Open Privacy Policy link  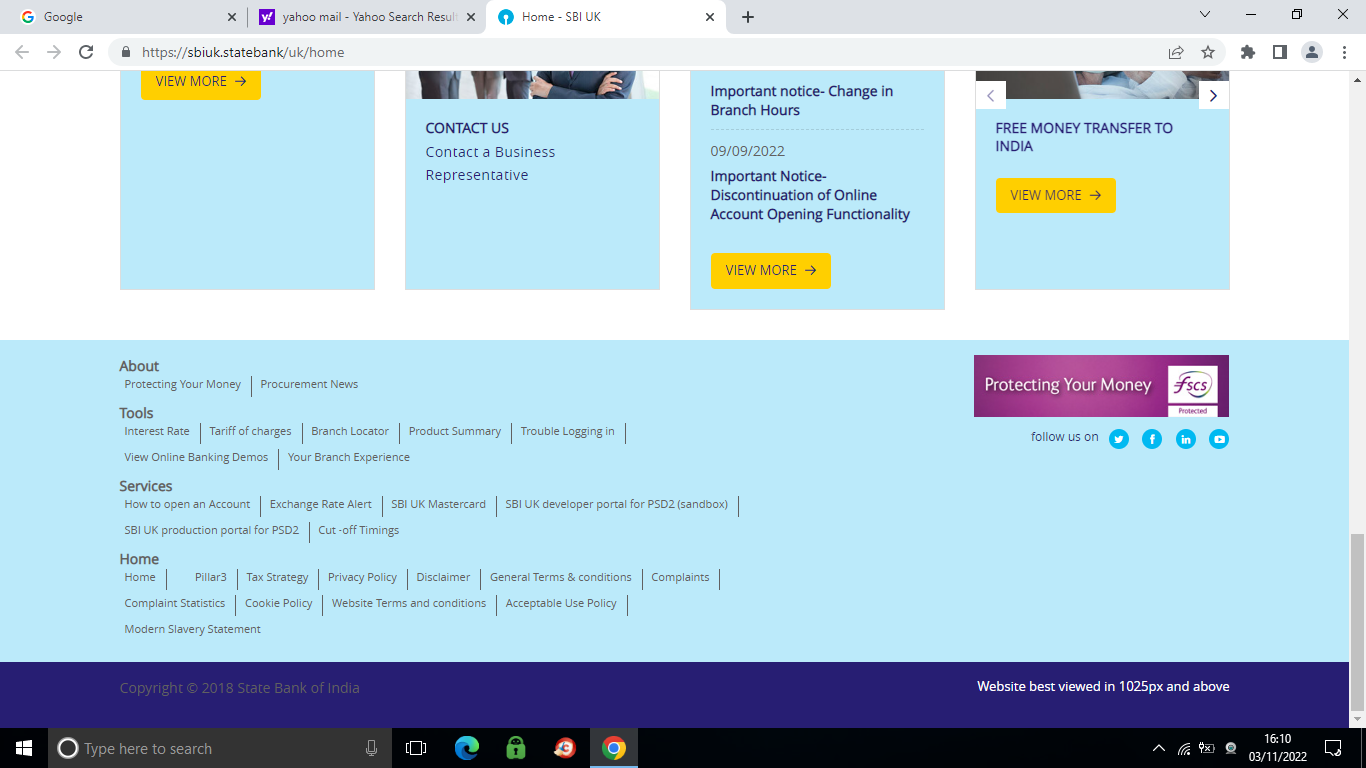tap(362, 577)
